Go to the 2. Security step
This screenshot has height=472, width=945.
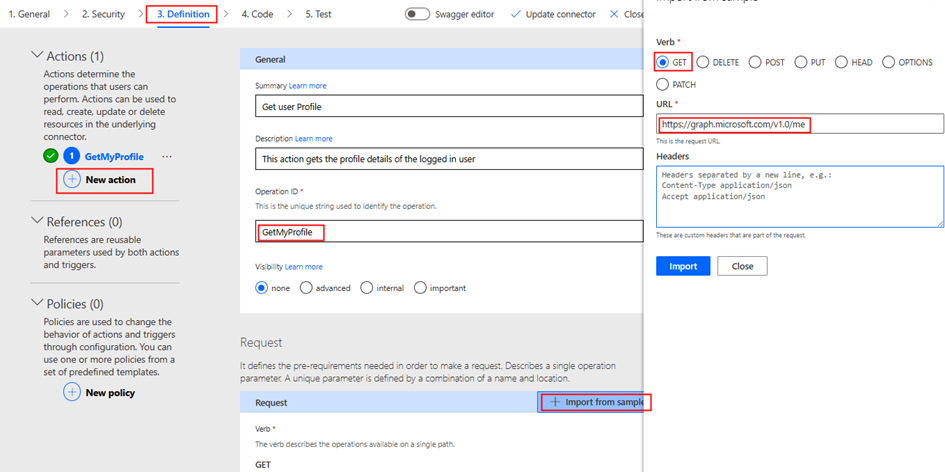point(103,14)
